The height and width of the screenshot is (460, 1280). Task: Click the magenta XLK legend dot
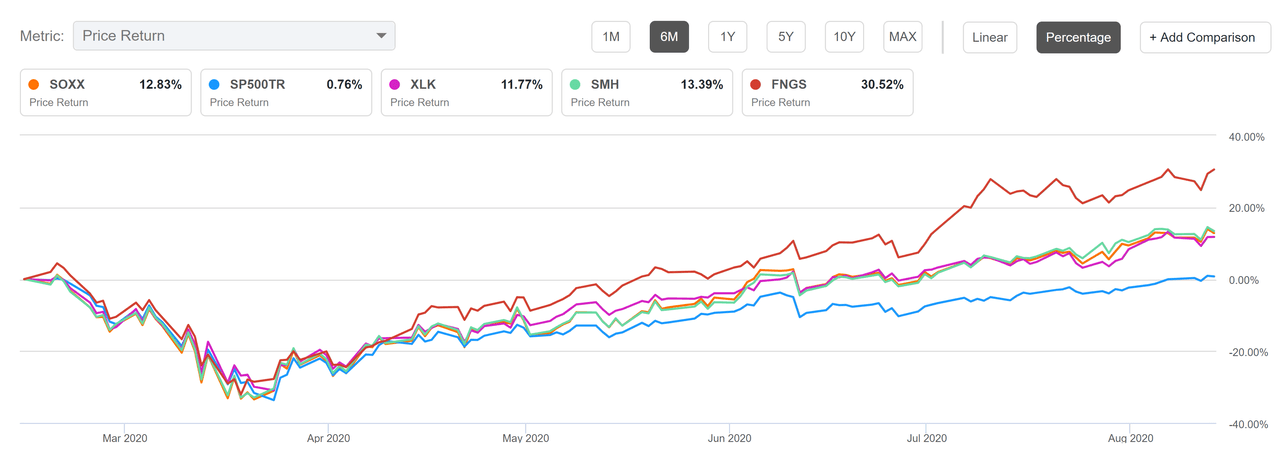click(397, 85)
